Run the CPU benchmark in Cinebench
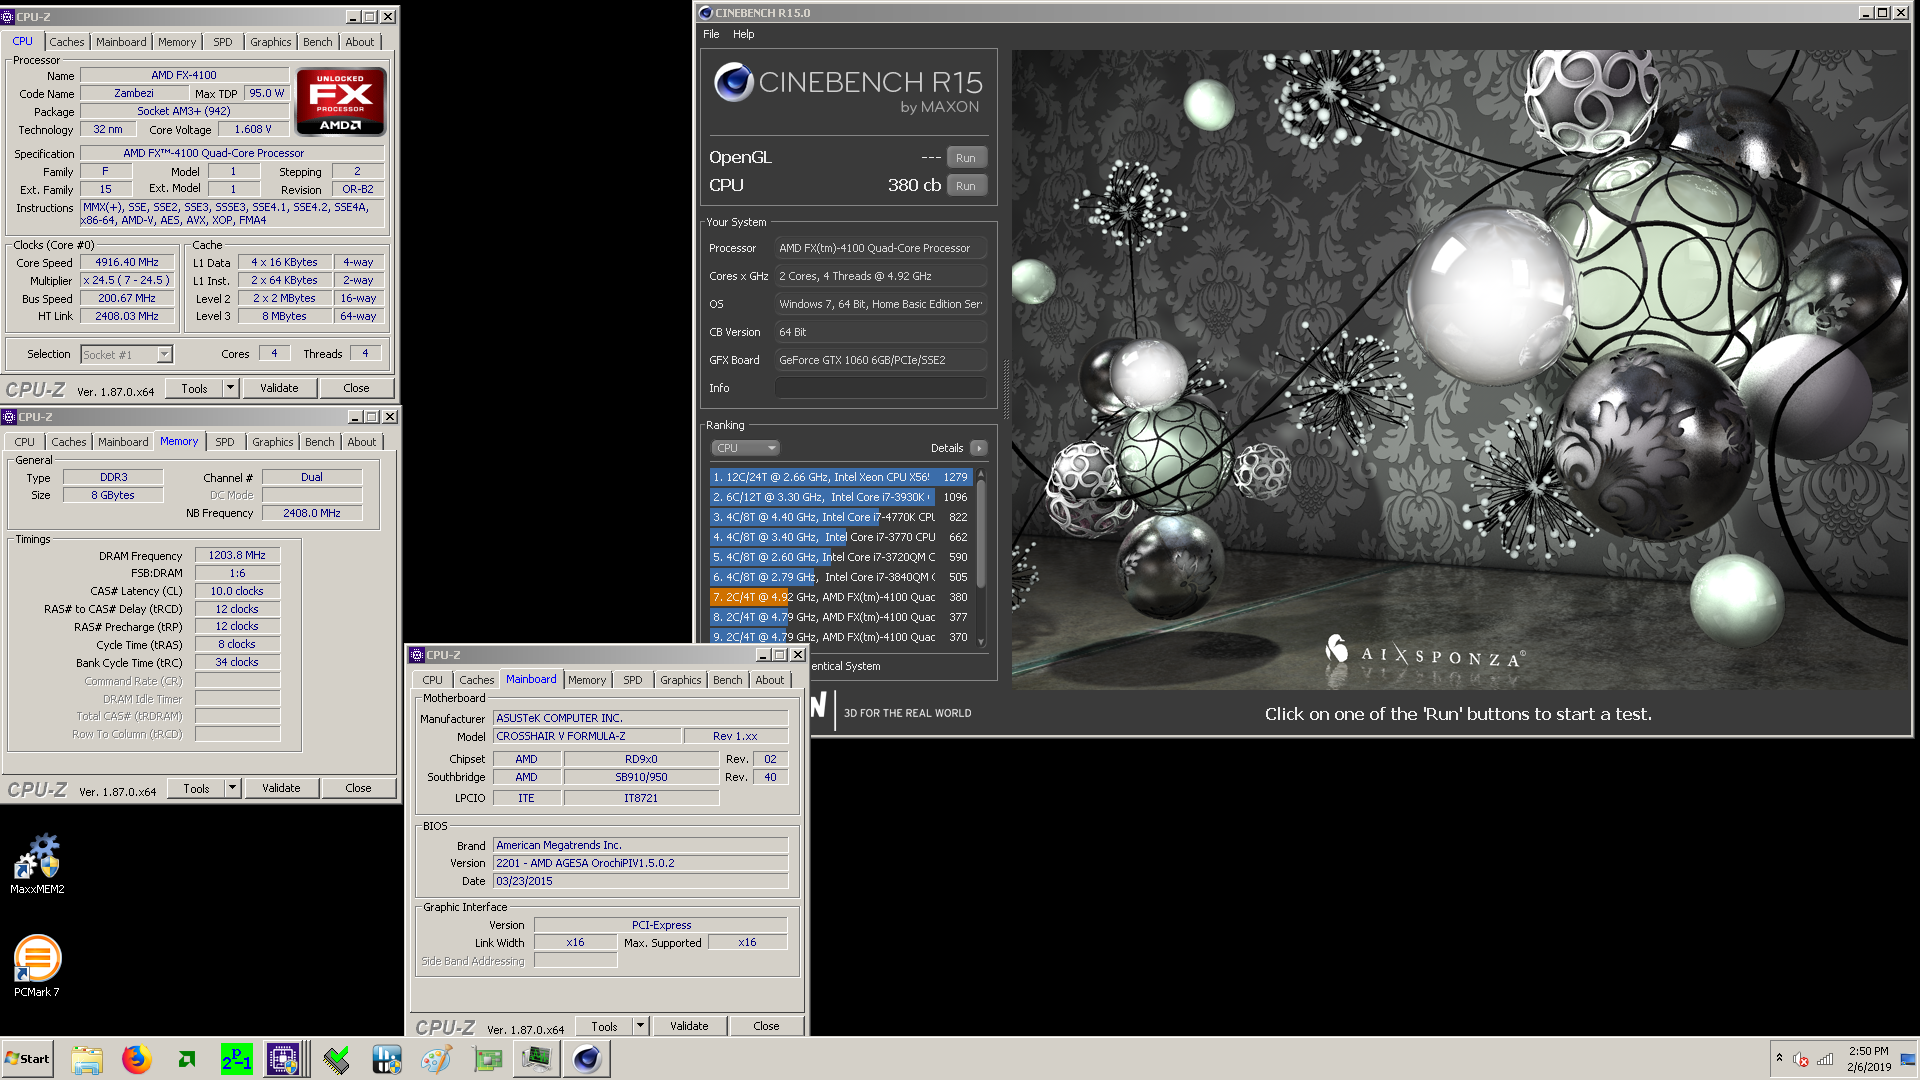1920x1080 pixels. [966, 186]
